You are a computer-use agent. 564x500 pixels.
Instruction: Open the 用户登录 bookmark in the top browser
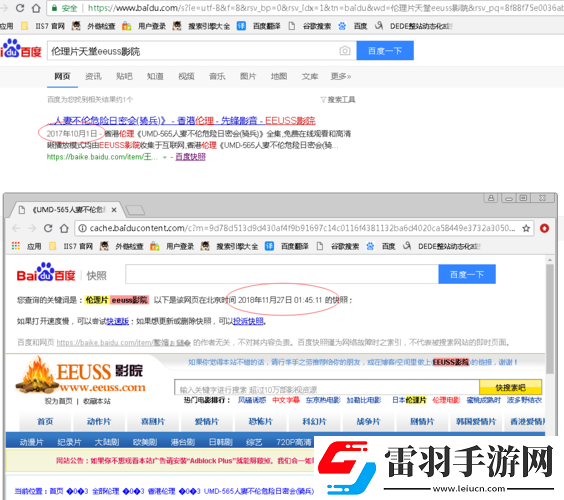point(144,26)
